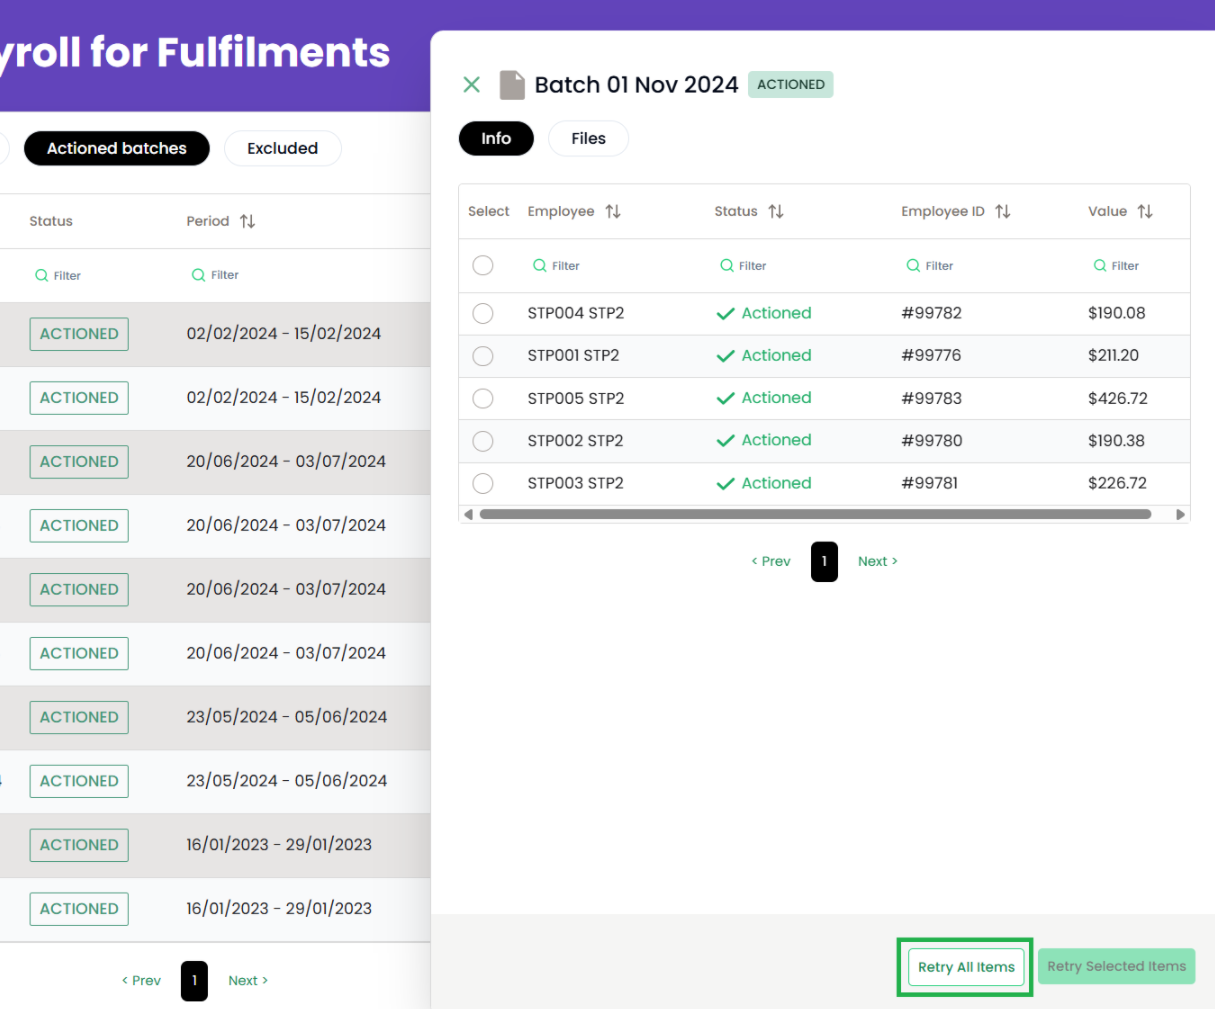Select the radio button for STP004 STP2
This screenshot has height=1009, width=1215.
(x=483, y=313)
